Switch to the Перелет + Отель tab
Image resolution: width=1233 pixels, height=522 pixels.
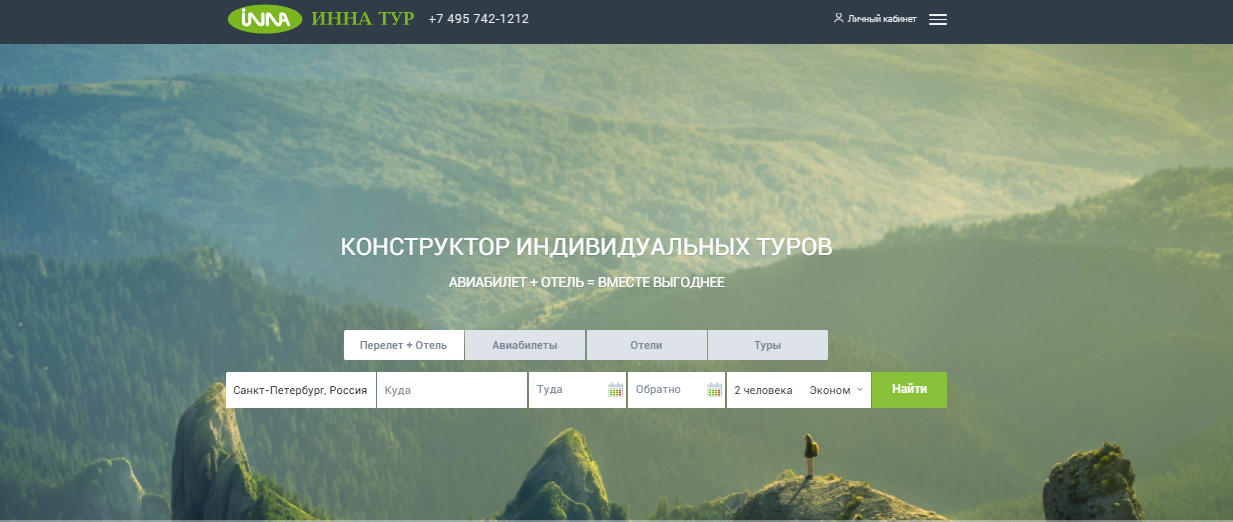coord(404,345)
